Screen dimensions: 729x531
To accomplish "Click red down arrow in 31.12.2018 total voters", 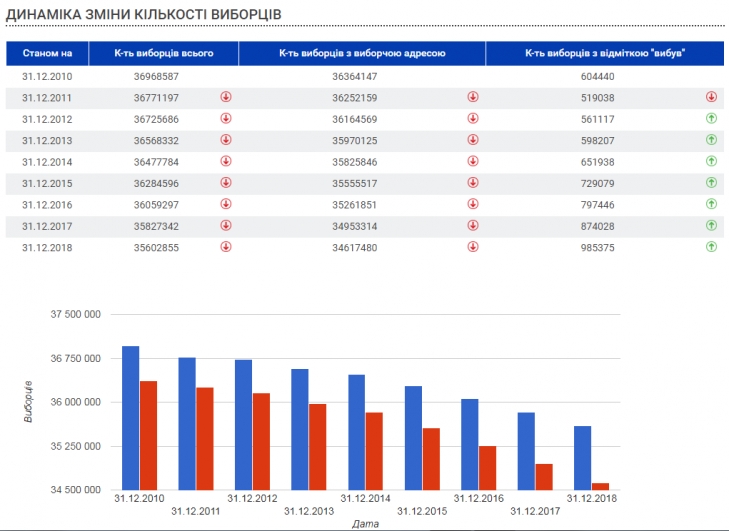I will click(226, 247).
